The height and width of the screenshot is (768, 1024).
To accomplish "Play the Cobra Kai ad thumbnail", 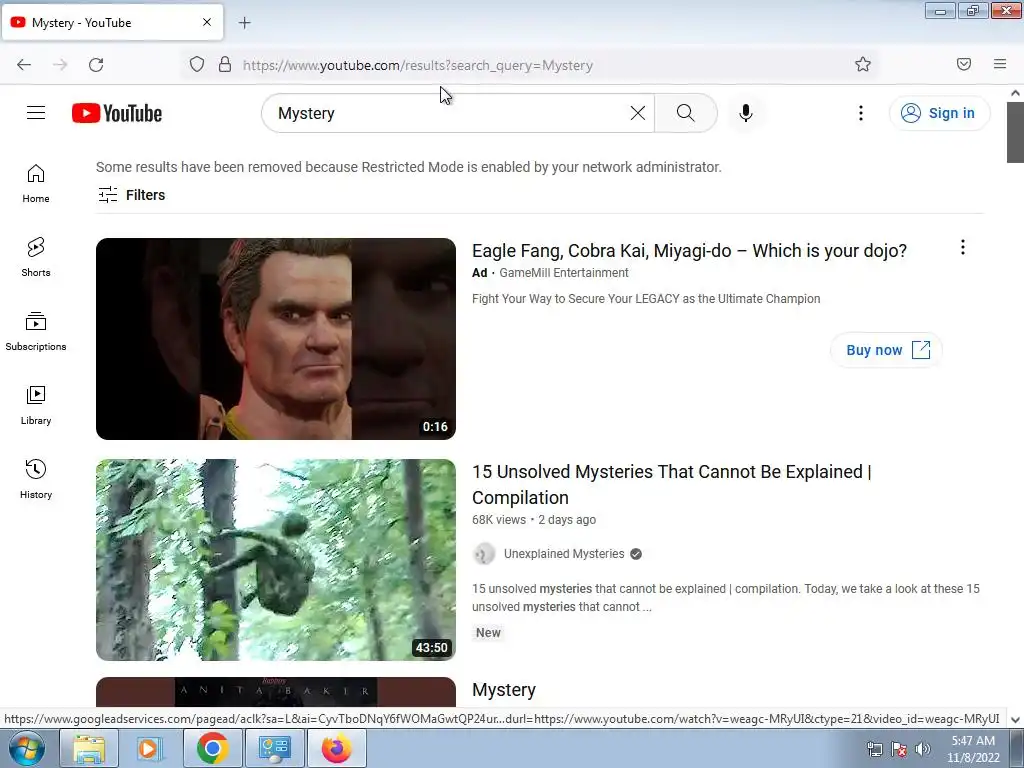I will pyautogui.click(x=276, y=338).
